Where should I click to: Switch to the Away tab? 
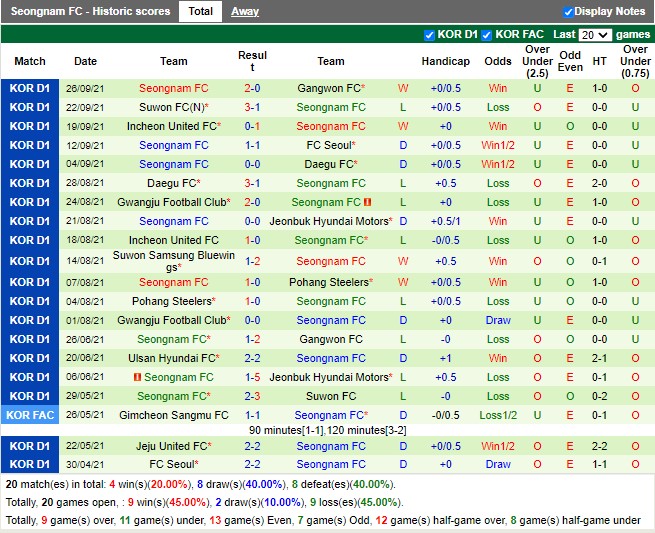click(245, 12)
